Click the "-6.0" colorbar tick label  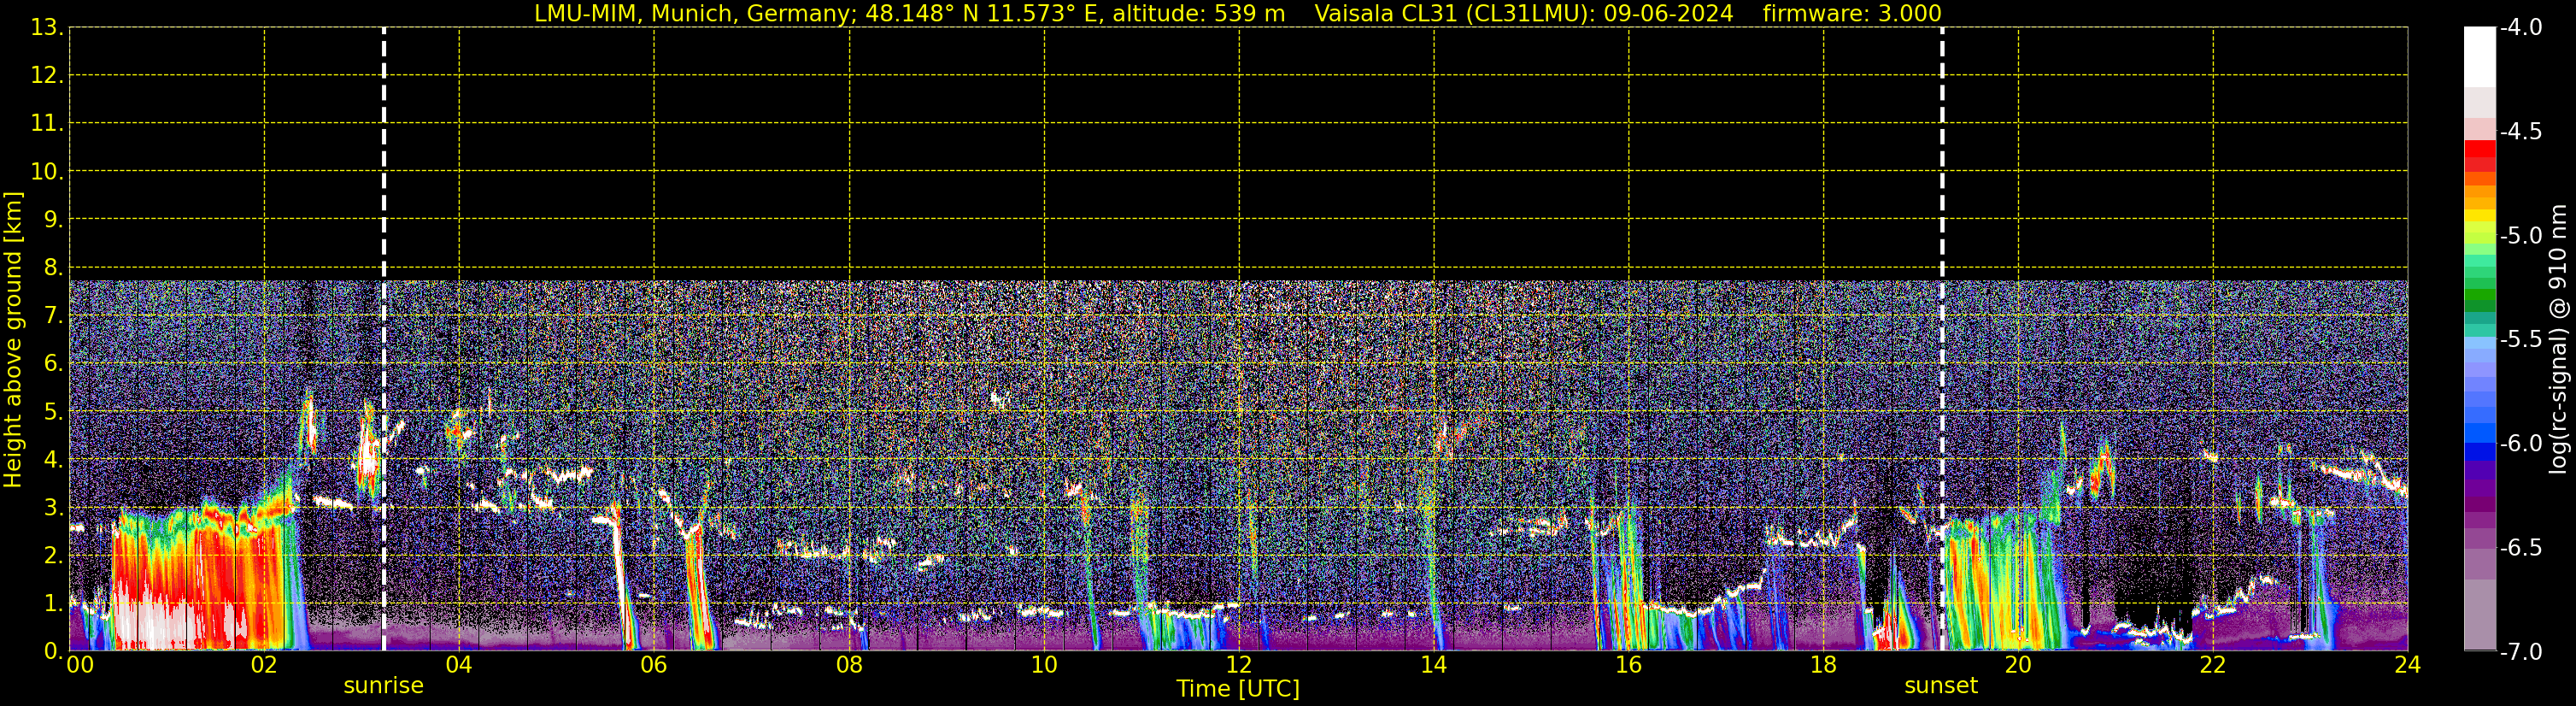(x=2521, y=443)
